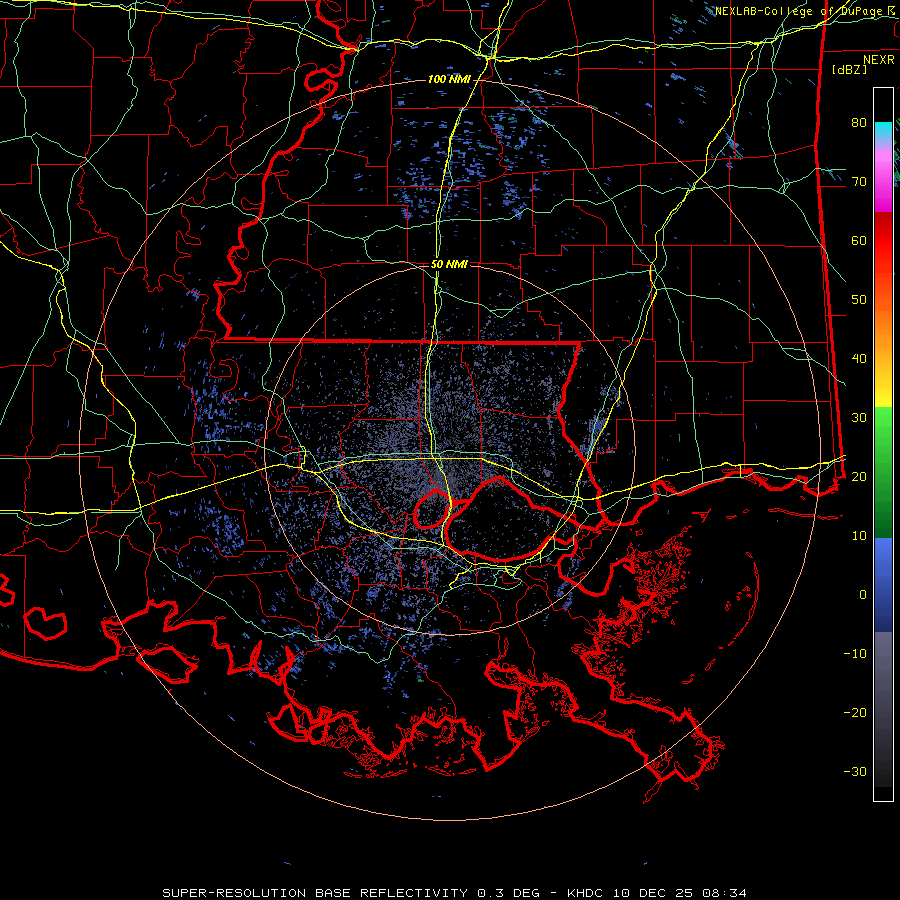The width and height of the screenshot is (900, 900).
Task: Click the 100 NMI range ring label
Action: [x=449, y=79]
